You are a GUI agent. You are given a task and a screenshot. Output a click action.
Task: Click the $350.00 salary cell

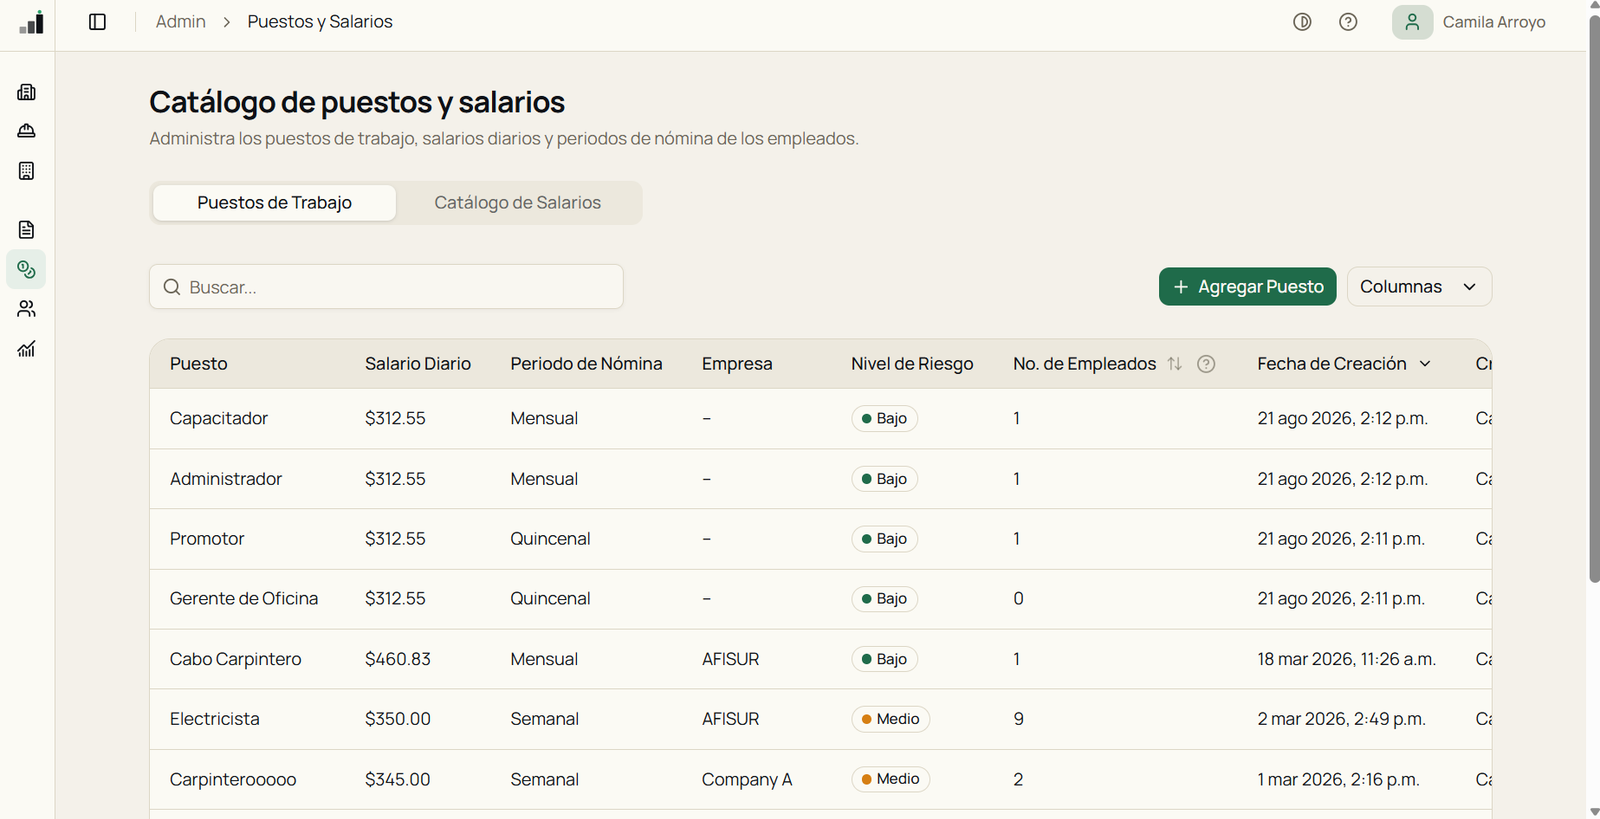398,719
